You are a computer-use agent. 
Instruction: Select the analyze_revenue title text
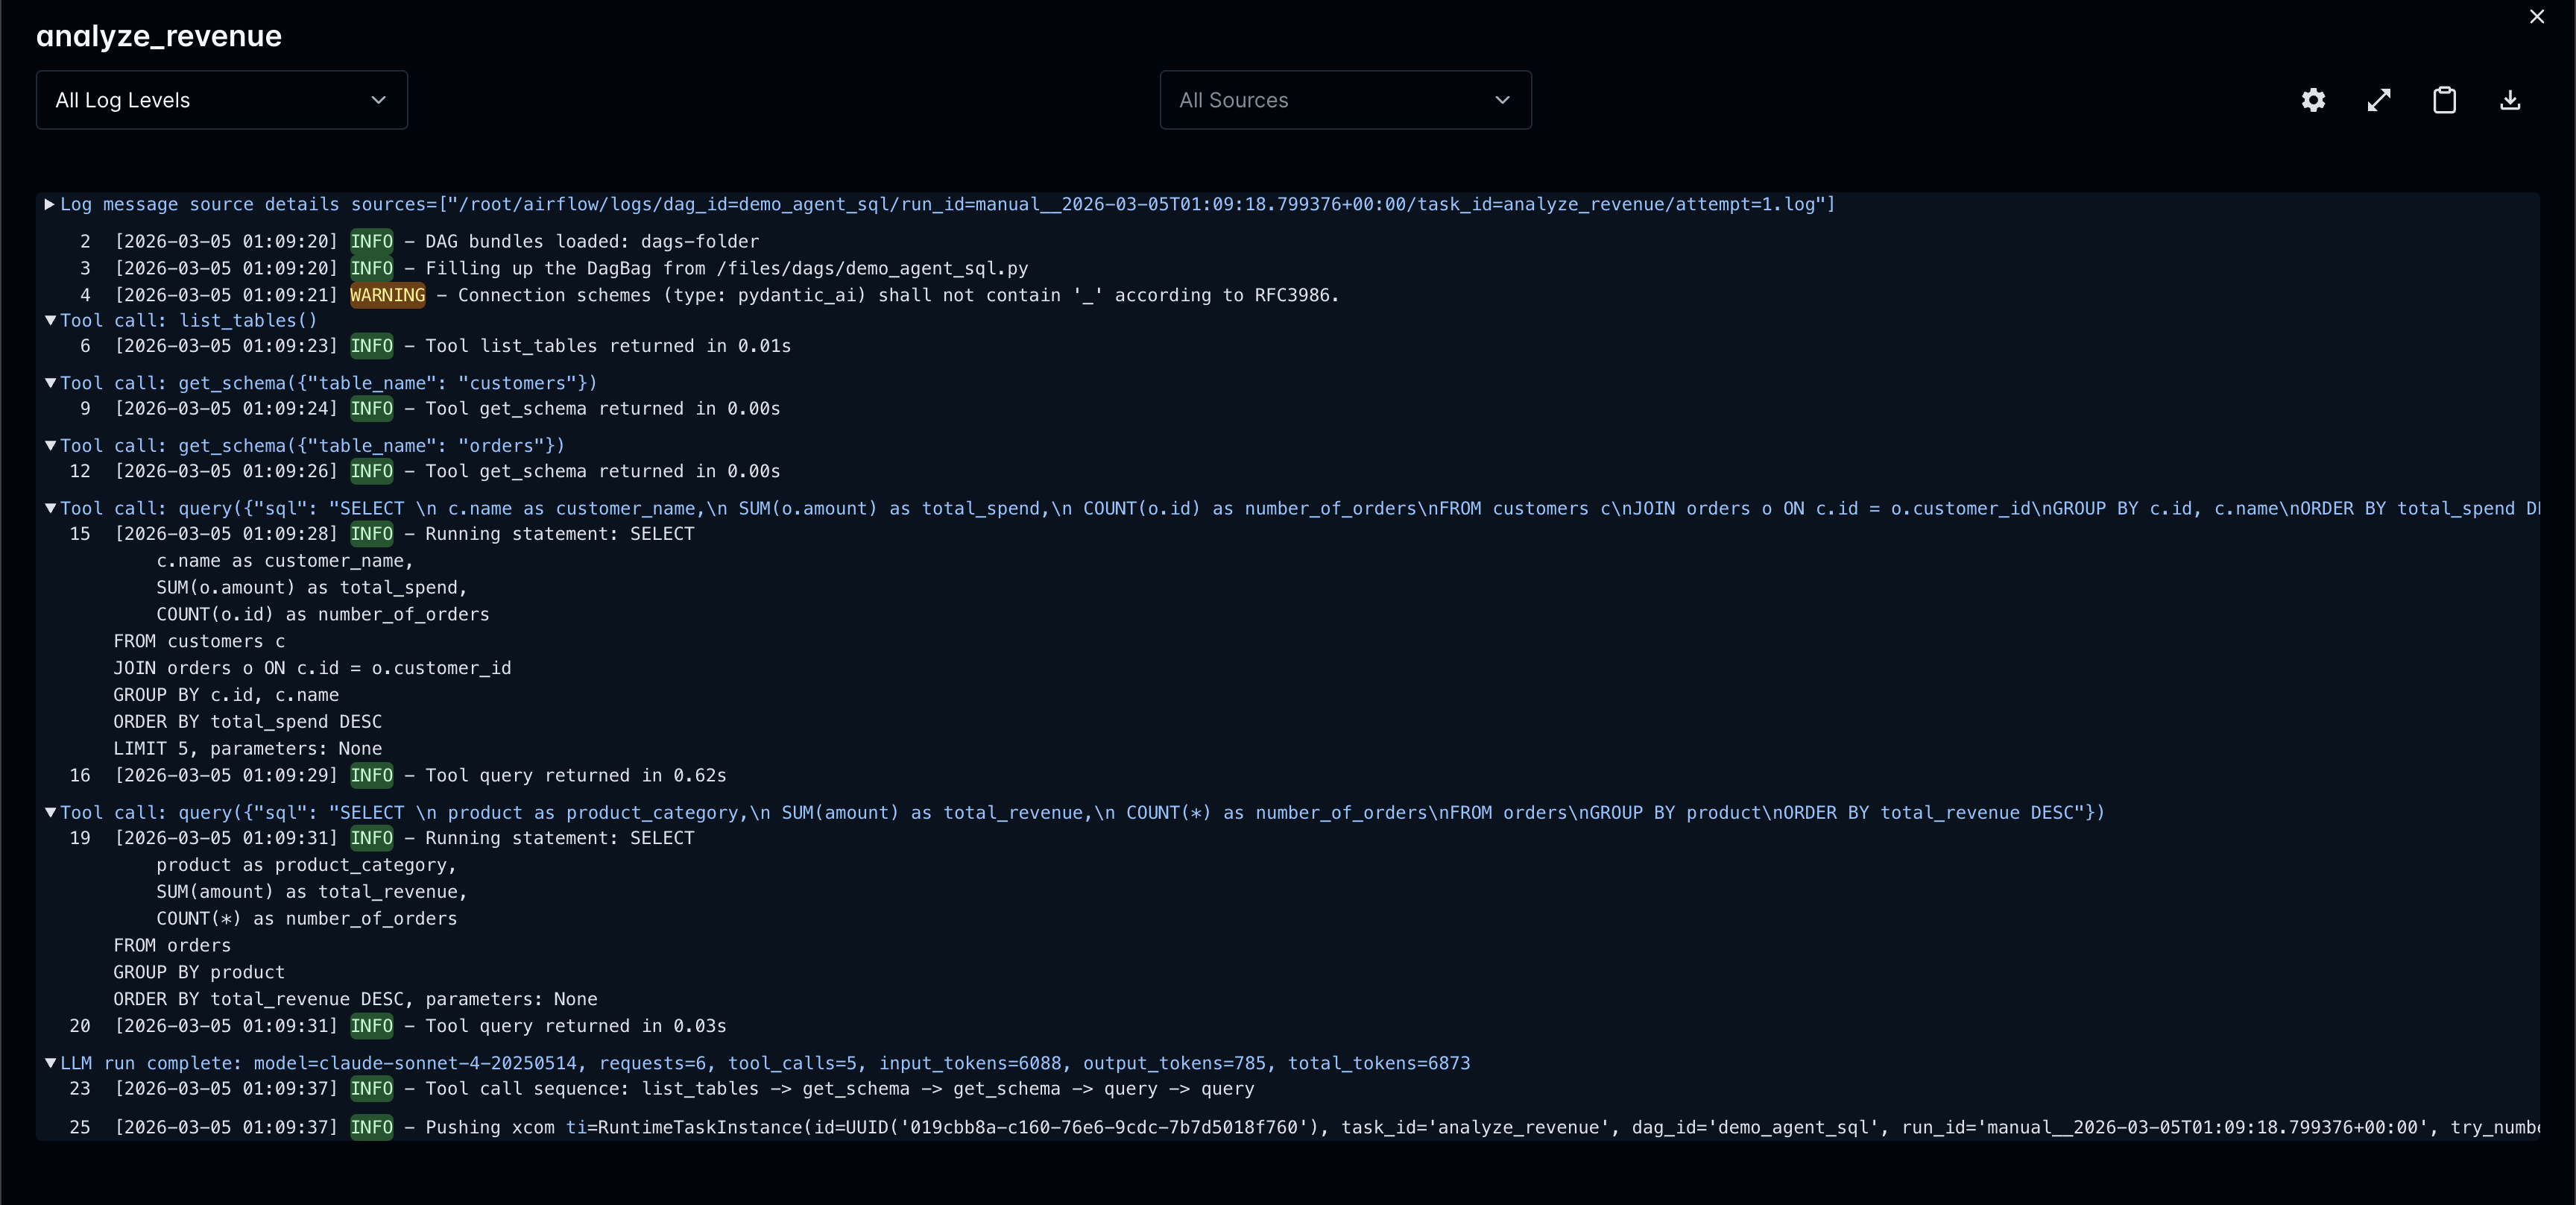click(x=159, y=36)
